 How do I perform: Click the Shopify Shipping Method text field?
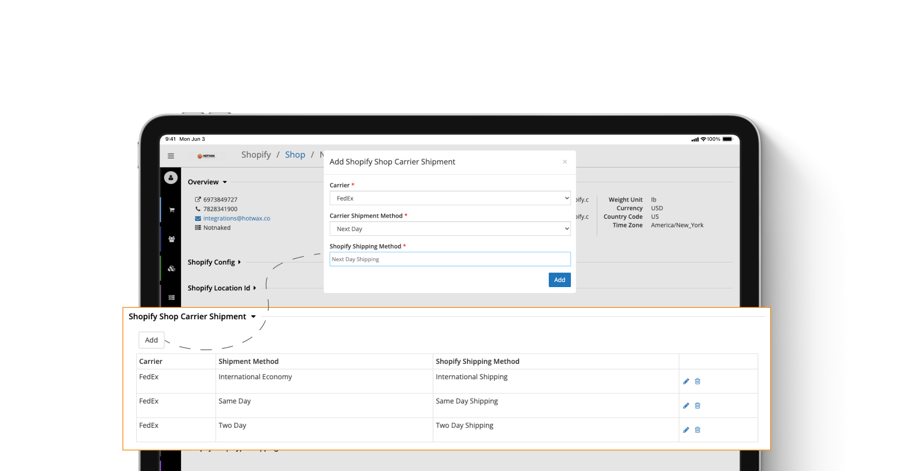449,259
